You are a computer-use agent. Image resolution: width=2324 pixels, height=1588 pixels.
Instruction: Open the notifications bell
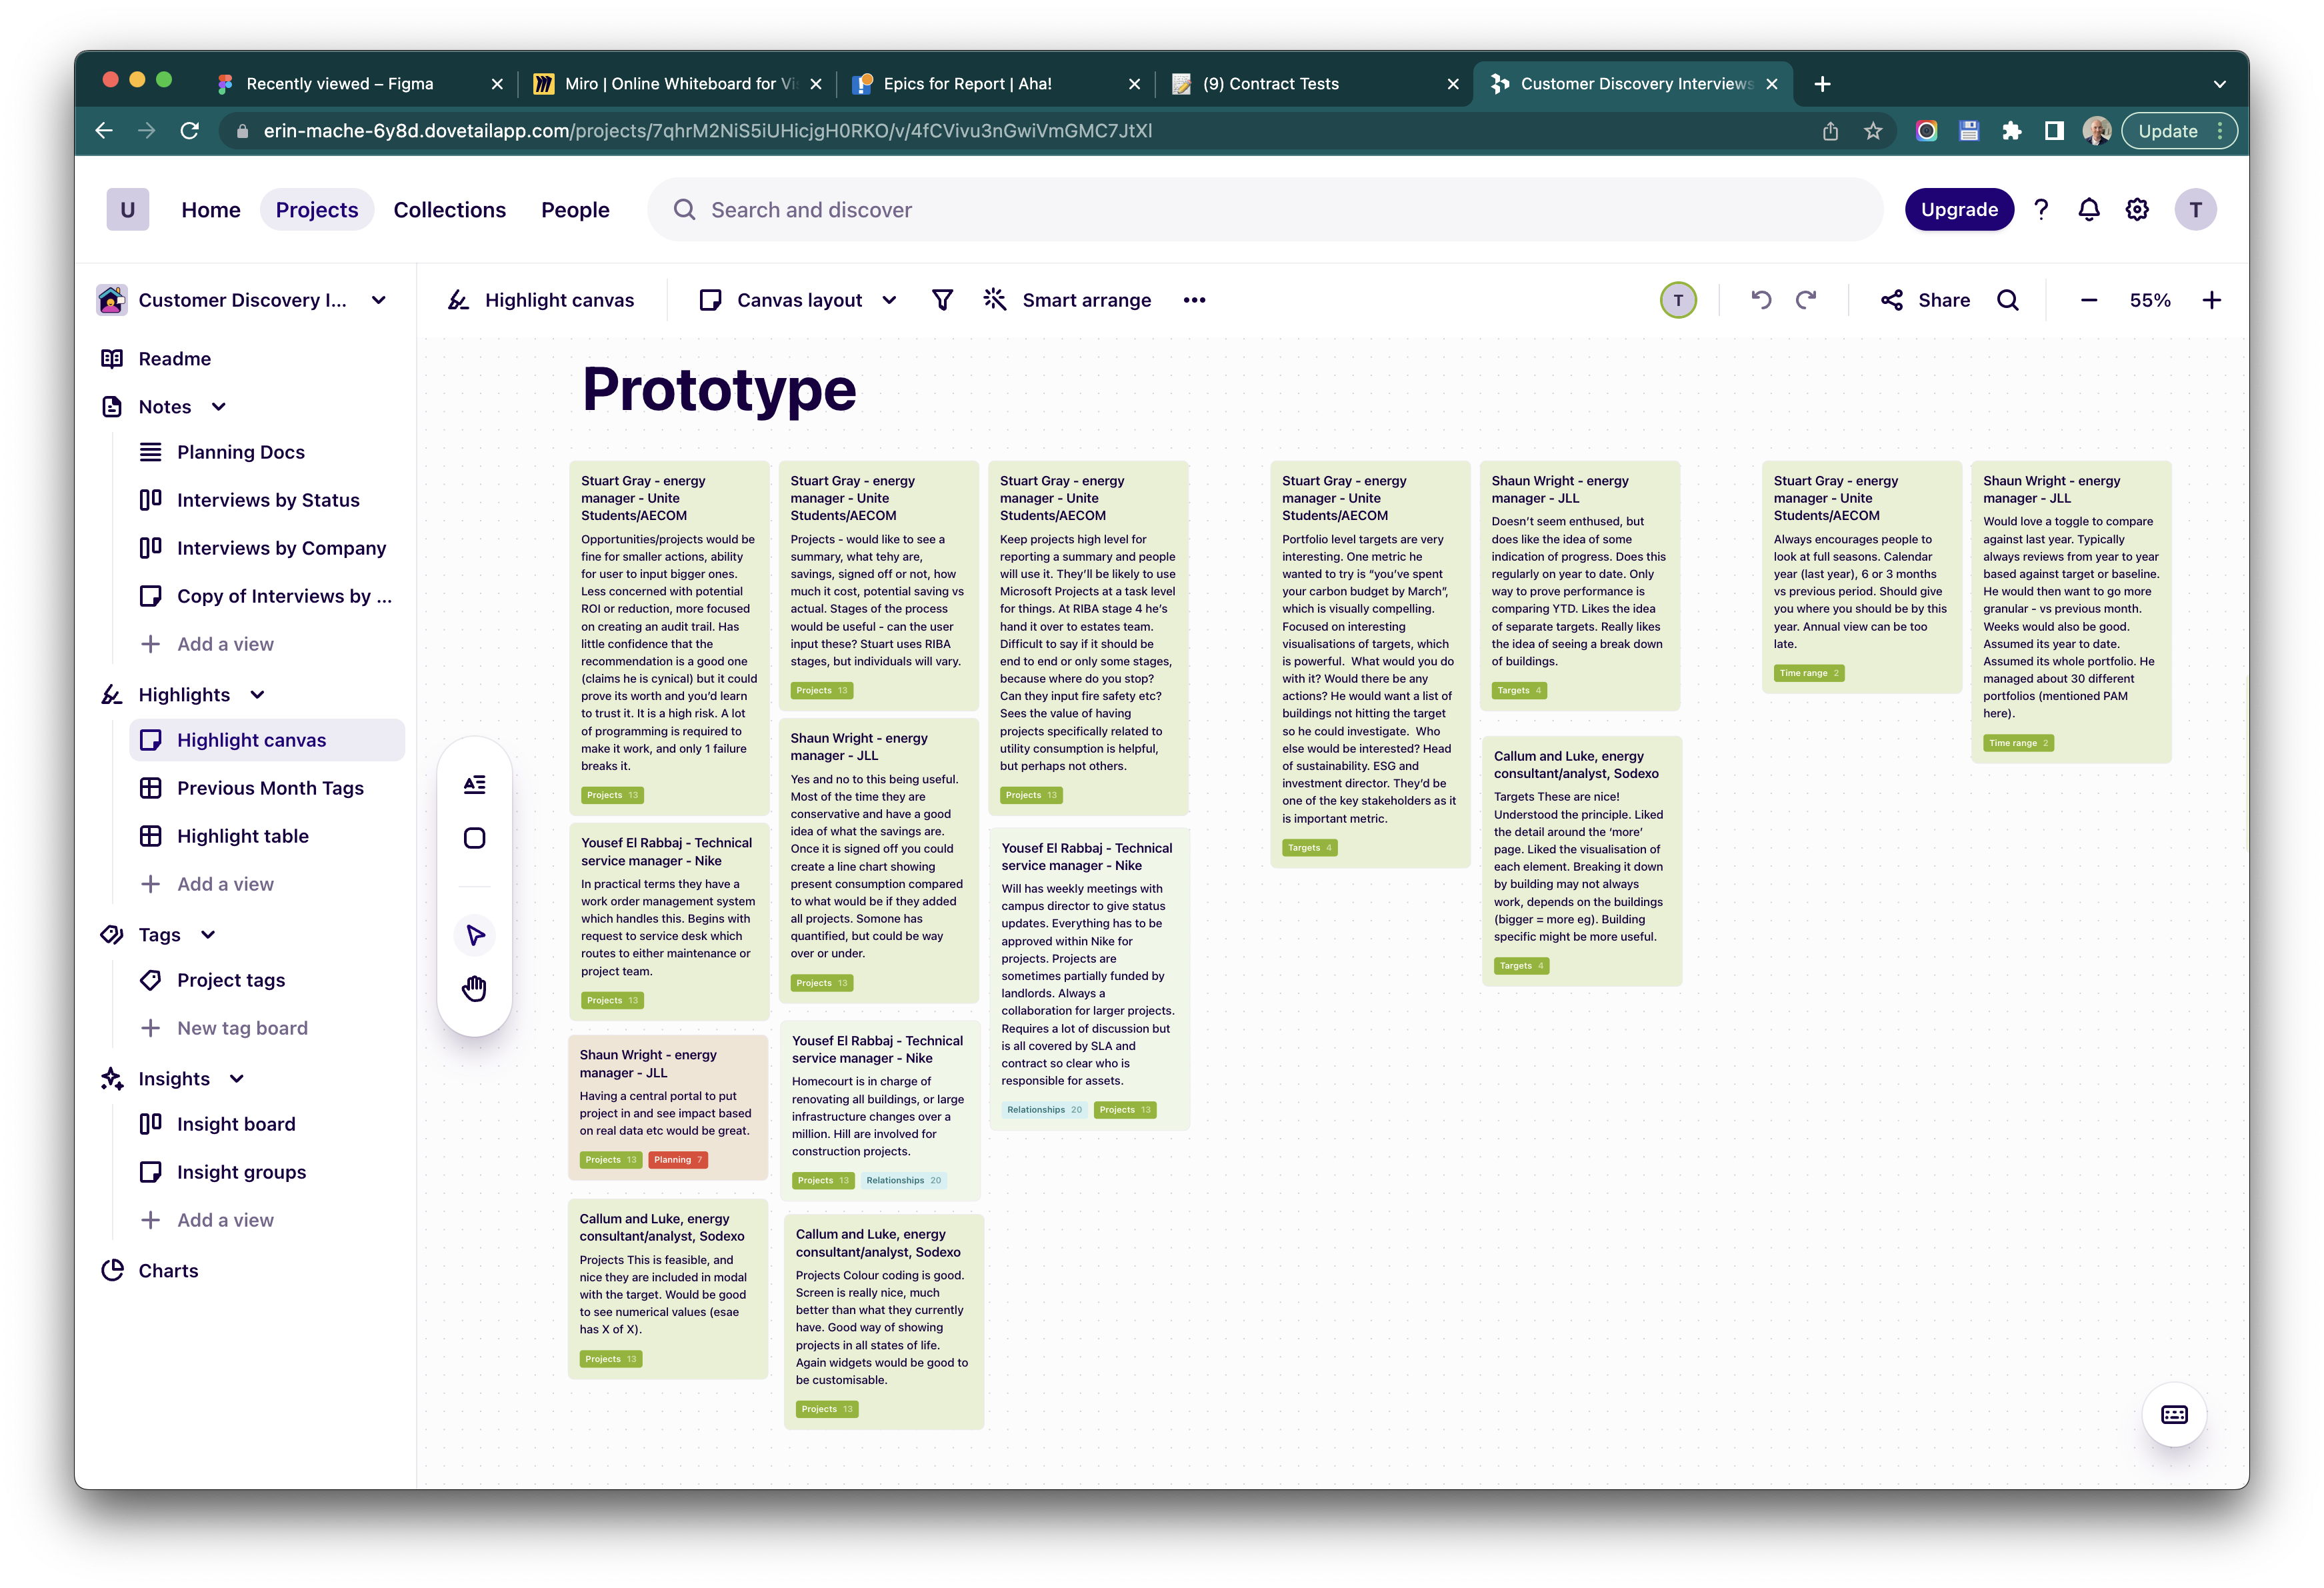(2089, 210)
